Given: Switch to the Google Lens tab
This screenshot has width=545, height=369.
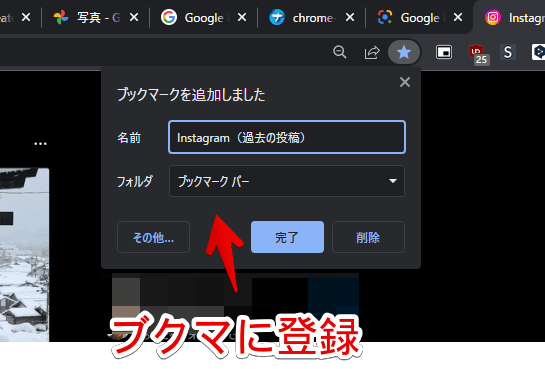Looking at the screenshot, I should coord(420,17).
